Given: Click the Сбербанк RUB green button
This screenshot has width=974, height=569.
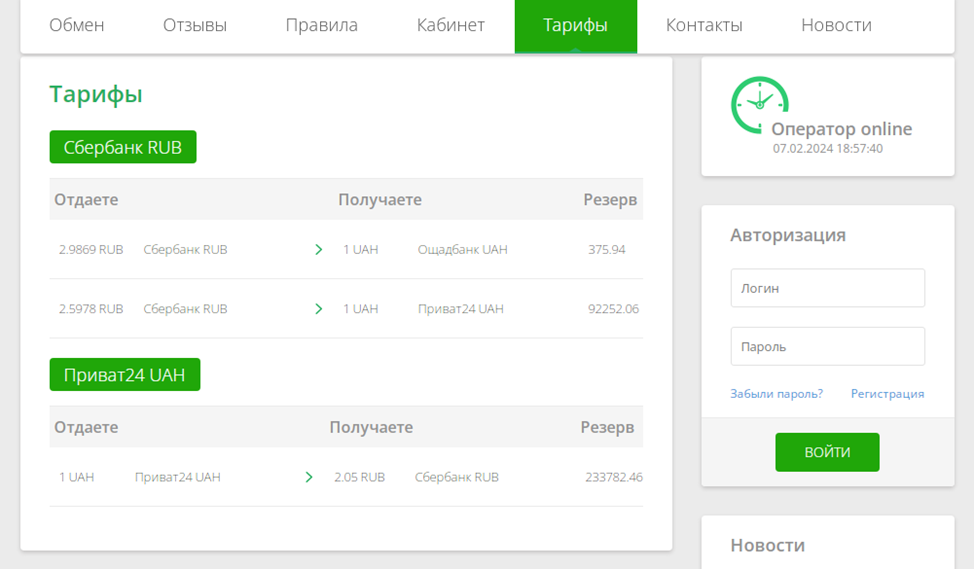Looking at the screenshot, I should pos(123,147).
